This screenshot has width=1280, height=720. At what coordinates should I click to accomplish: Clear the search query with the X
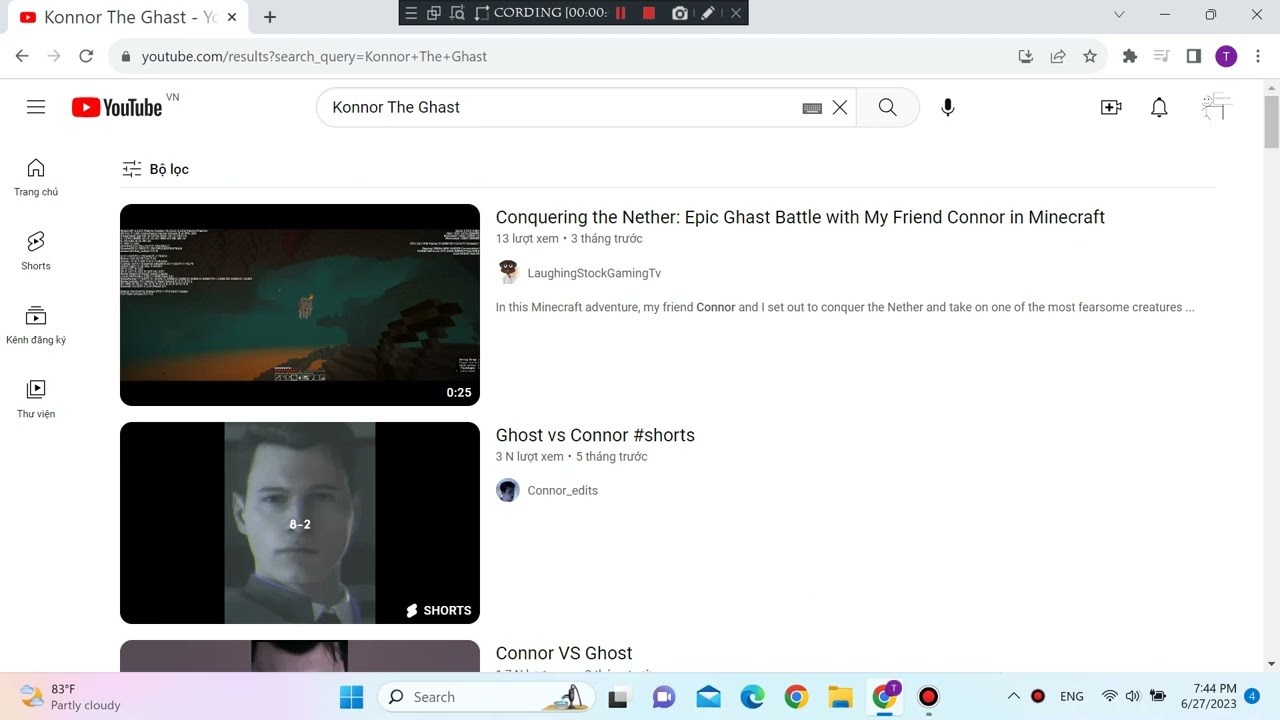pos(840,107)
